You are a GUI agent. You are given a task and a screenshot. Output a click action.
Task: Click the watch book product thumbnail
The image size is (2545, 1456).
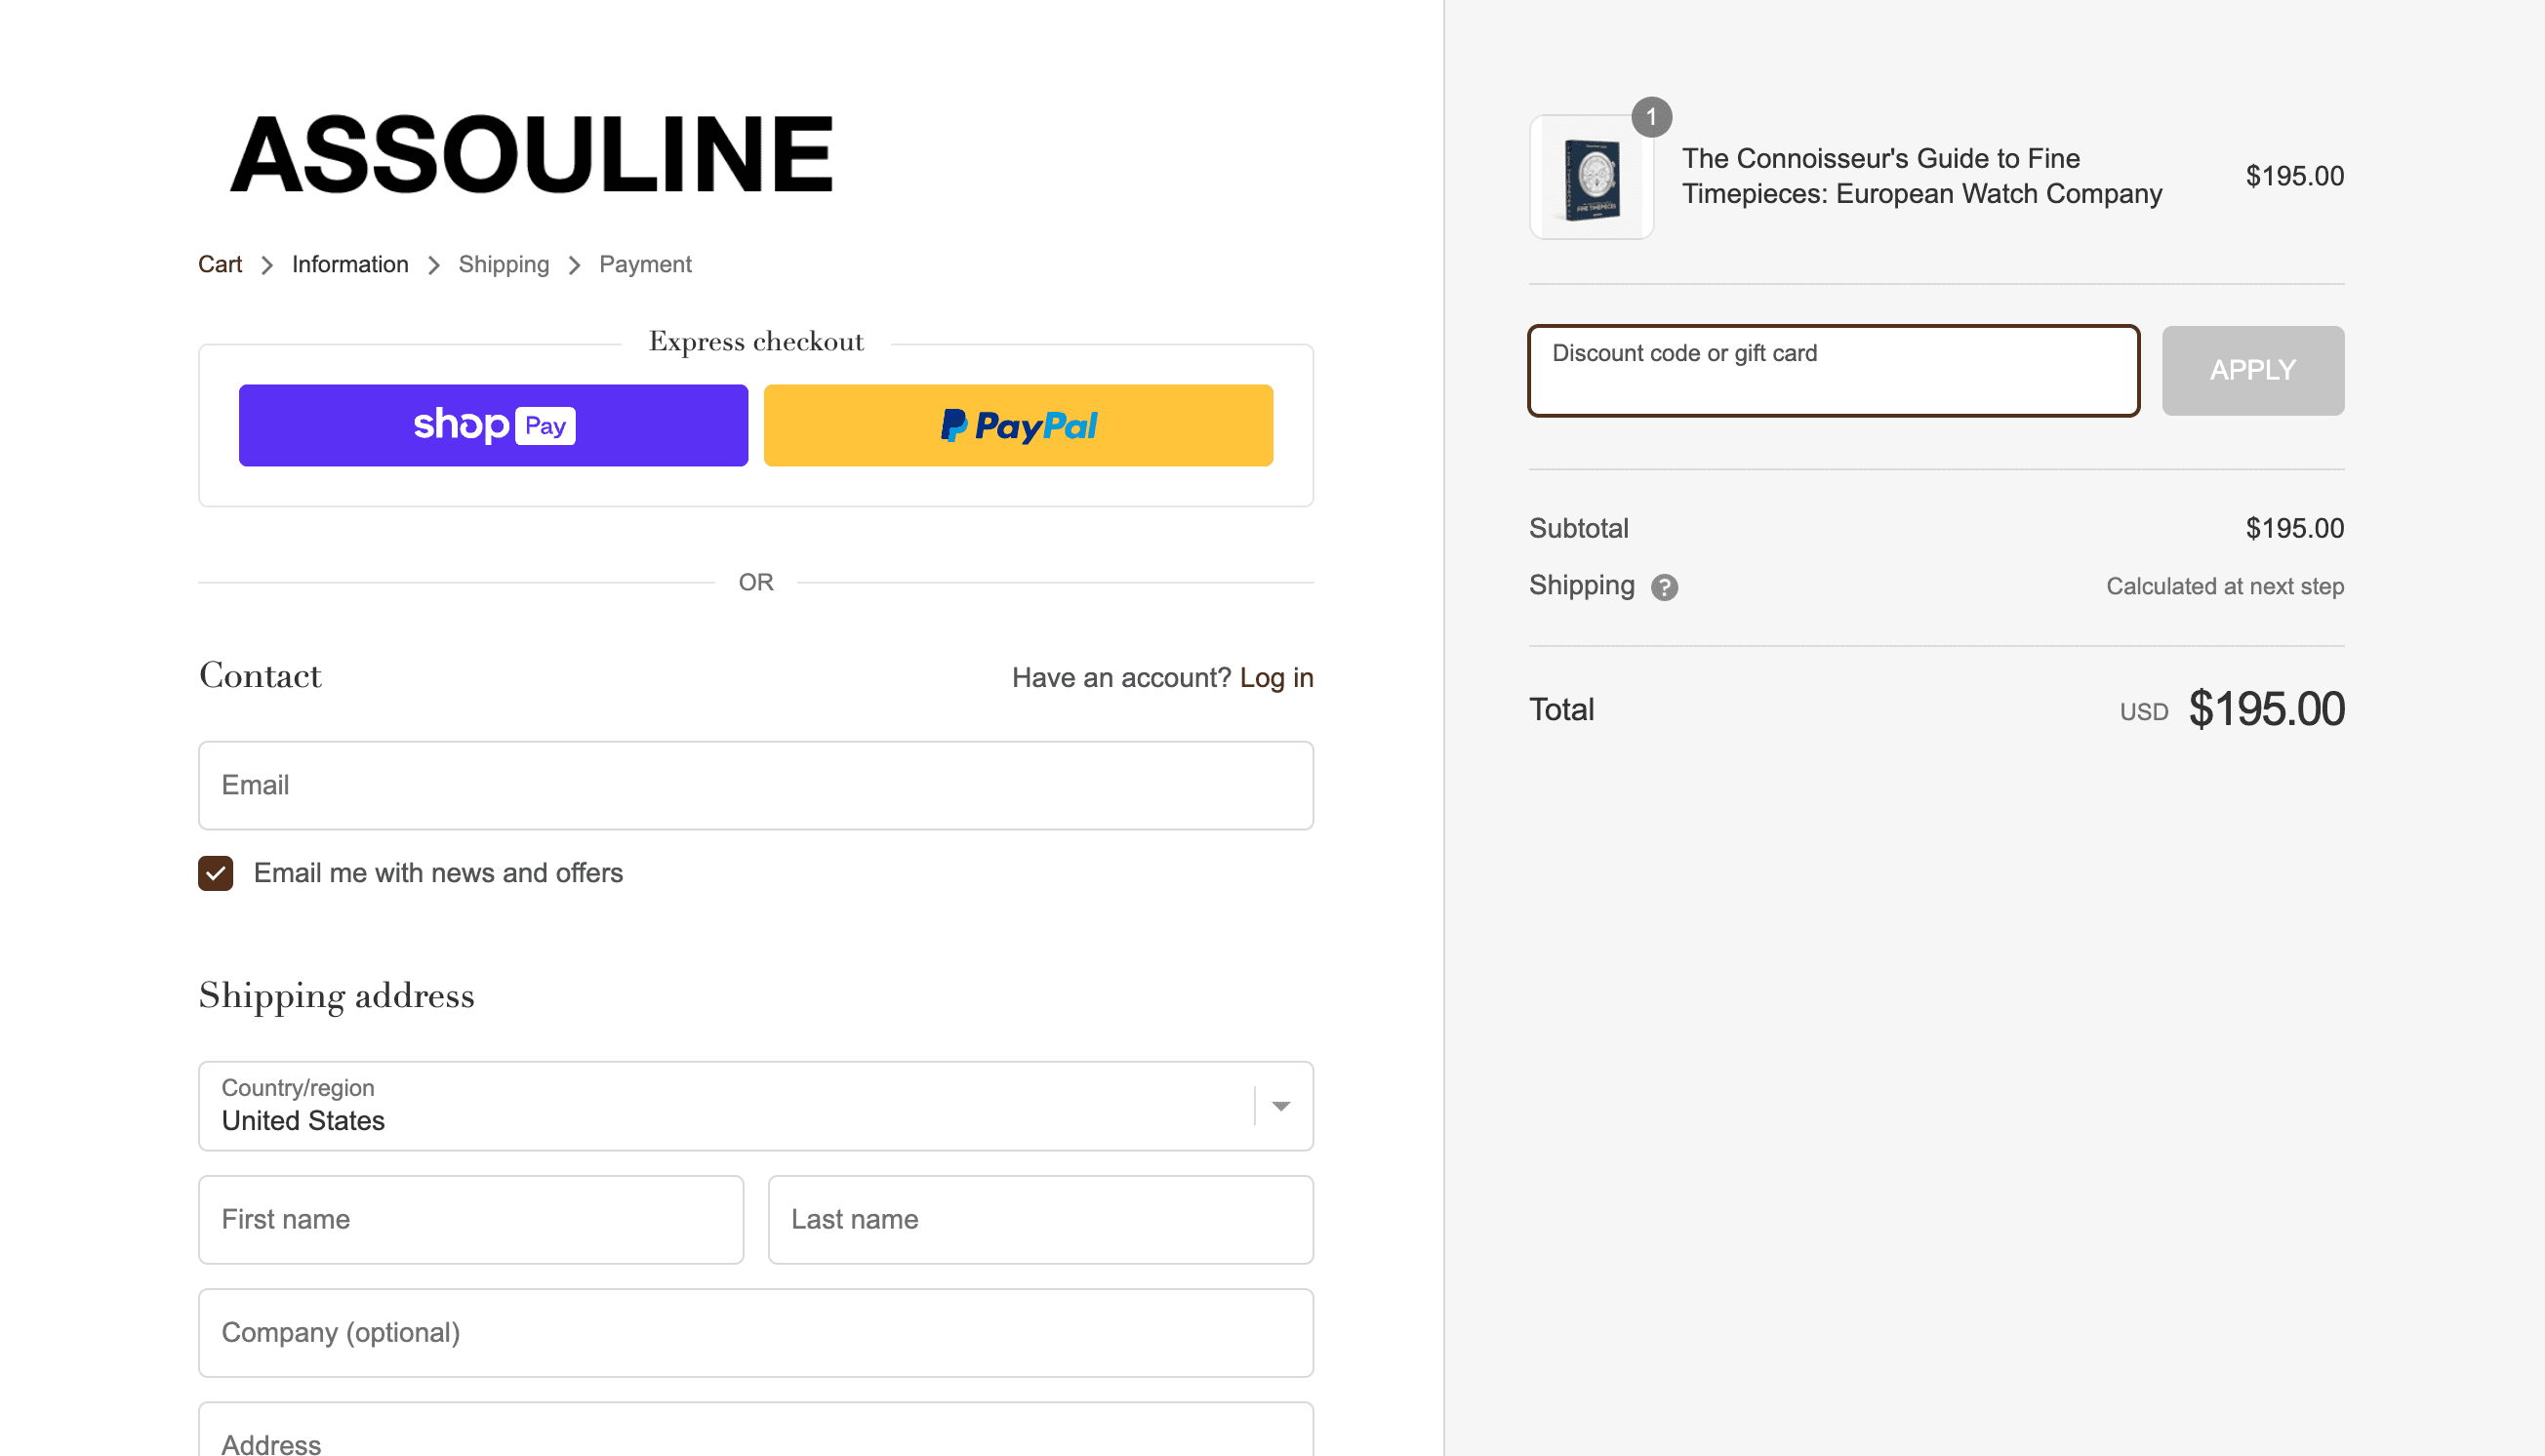point(1591,178)
